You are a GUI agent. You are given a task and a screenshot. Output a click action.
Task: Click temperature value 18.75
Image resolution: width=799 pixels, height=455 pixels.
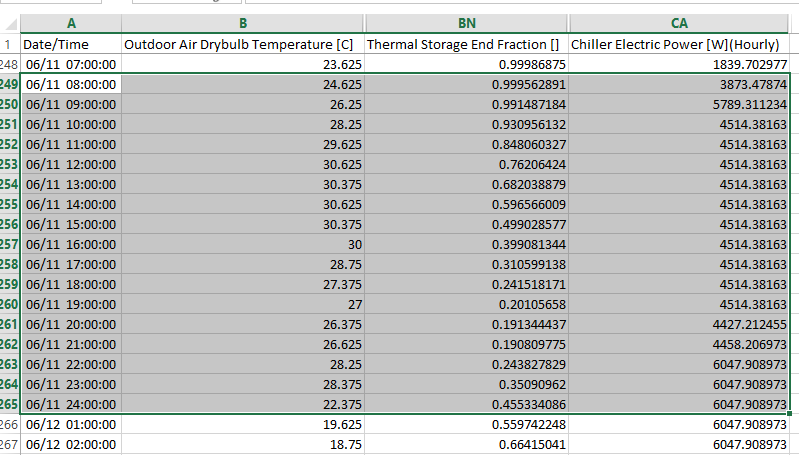pos(243,444)
